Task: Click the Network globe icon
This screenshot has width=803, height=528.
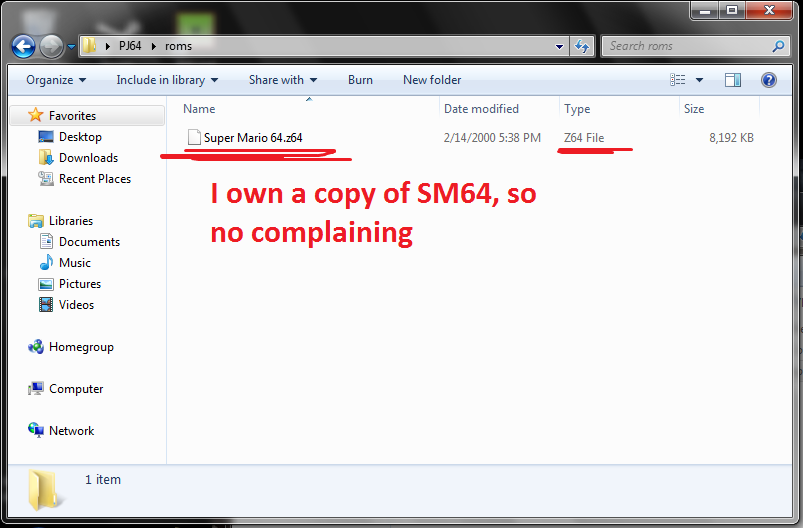Action: click(36, 430)
